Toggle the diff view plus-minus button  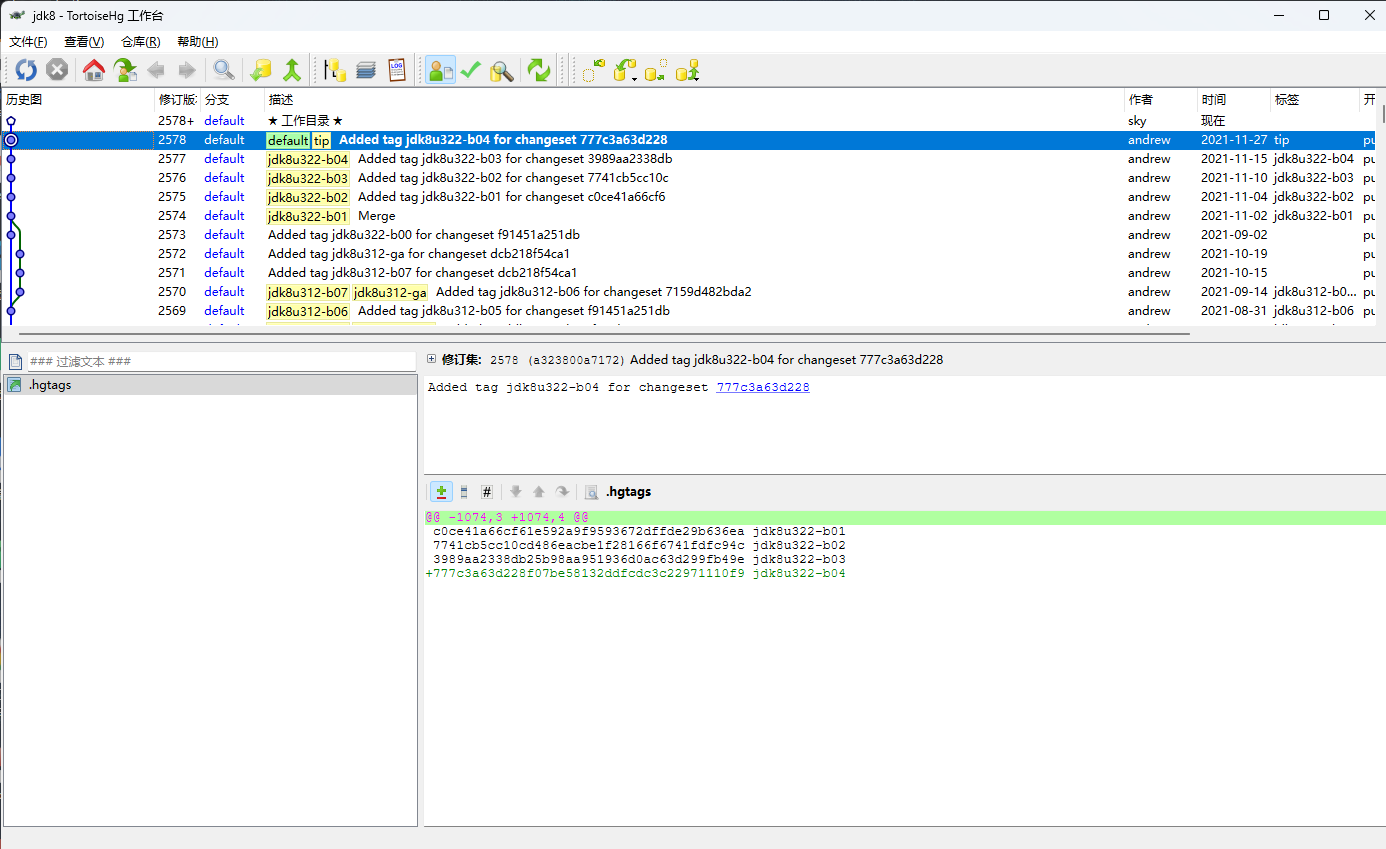pyautogui.click(x=441, y=492)
